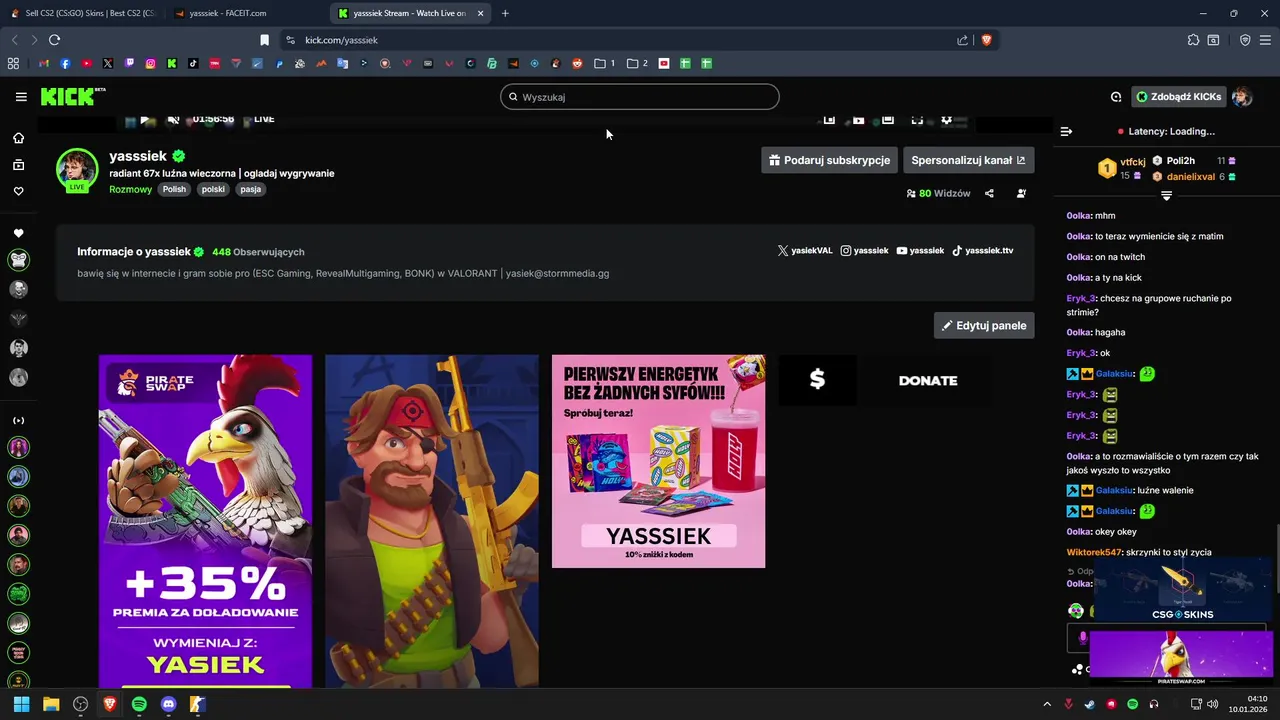Open yasssiek Instagram link
This screenshot has height=720, width=1280.
click(864, 251)
